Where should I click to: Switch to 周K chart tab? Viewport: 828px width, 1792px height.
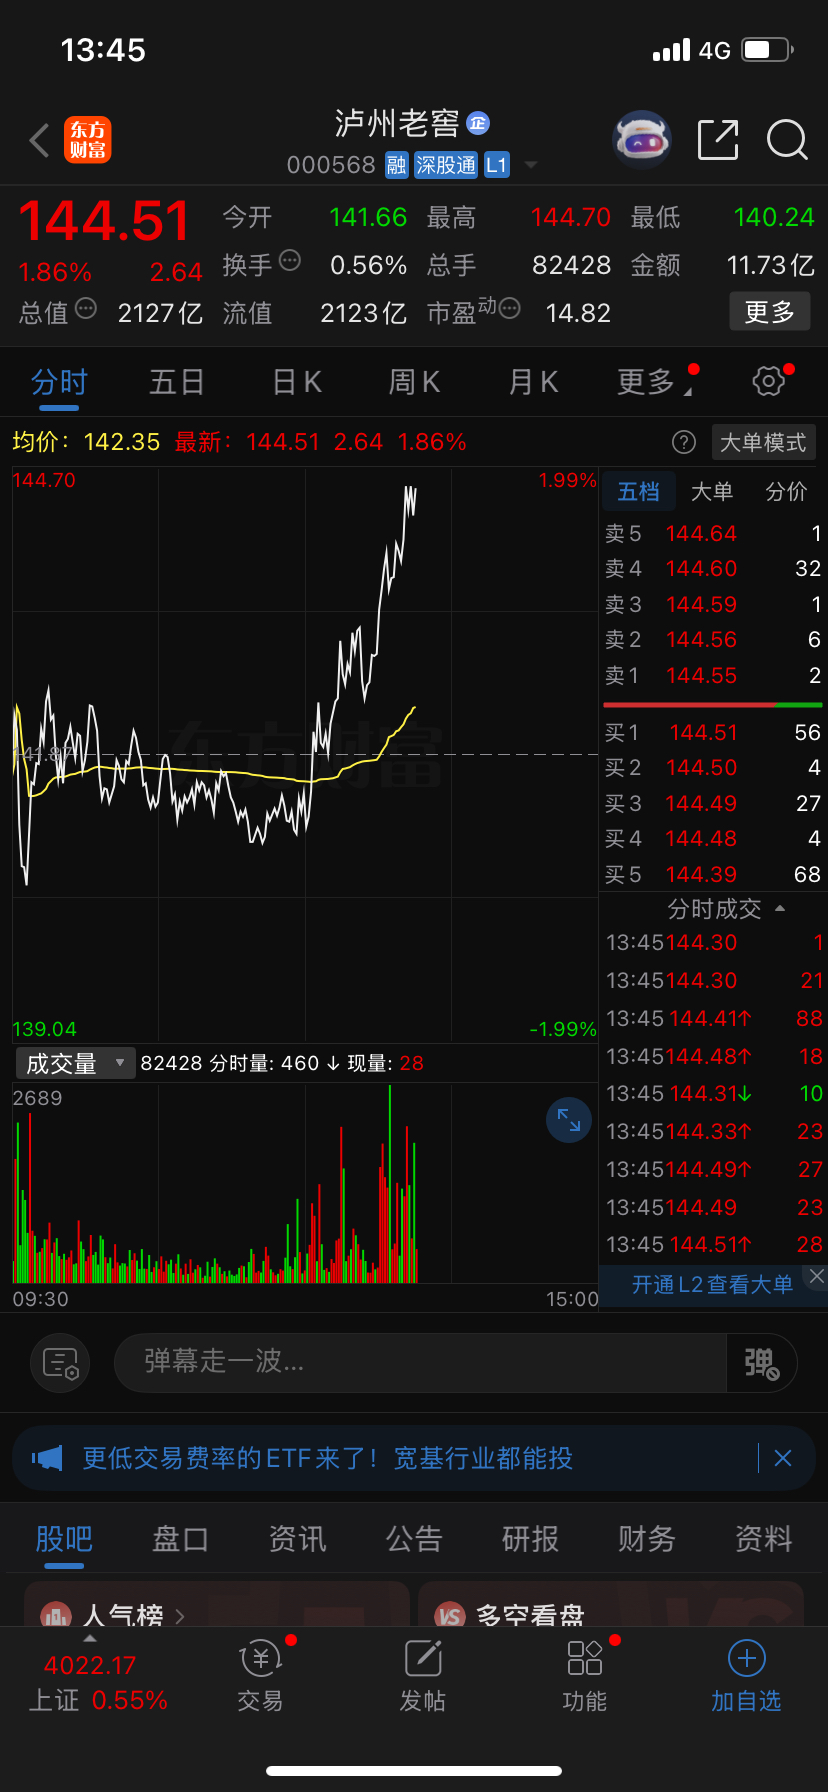point(415,382)
